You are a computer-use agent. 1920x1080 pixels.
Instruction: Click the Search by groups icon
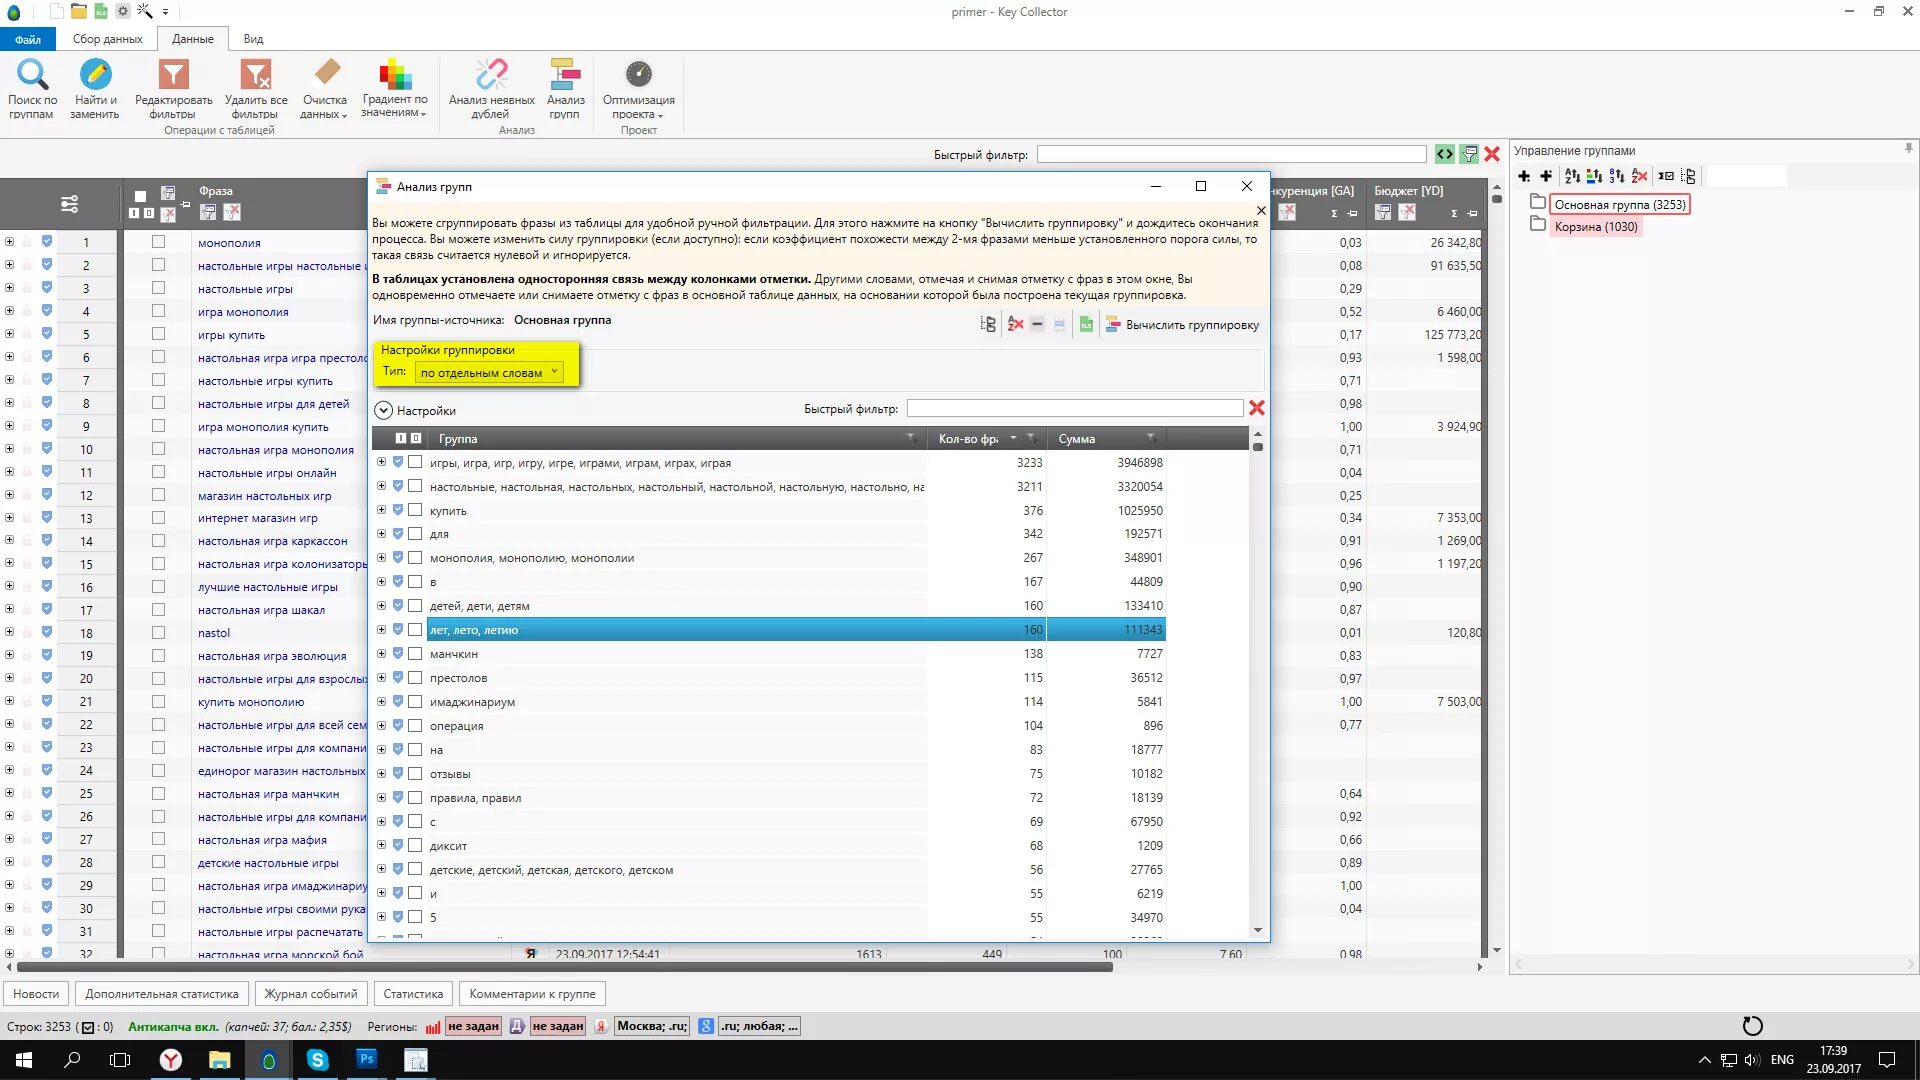[x=32, y=75]
